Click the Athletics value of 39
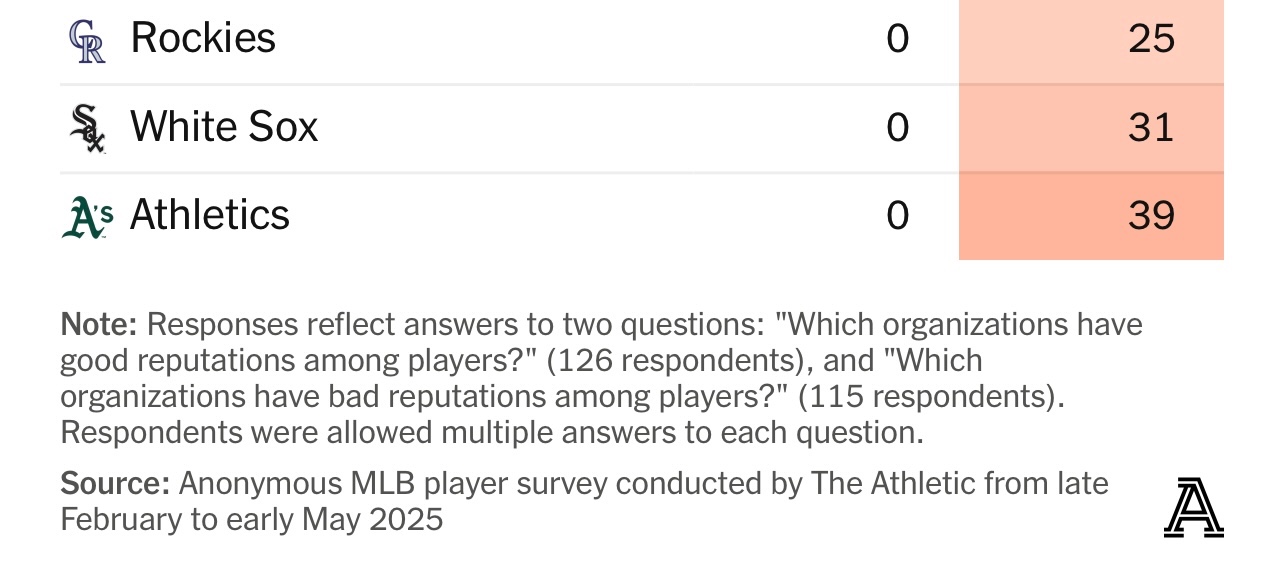 pos(1150,215)
